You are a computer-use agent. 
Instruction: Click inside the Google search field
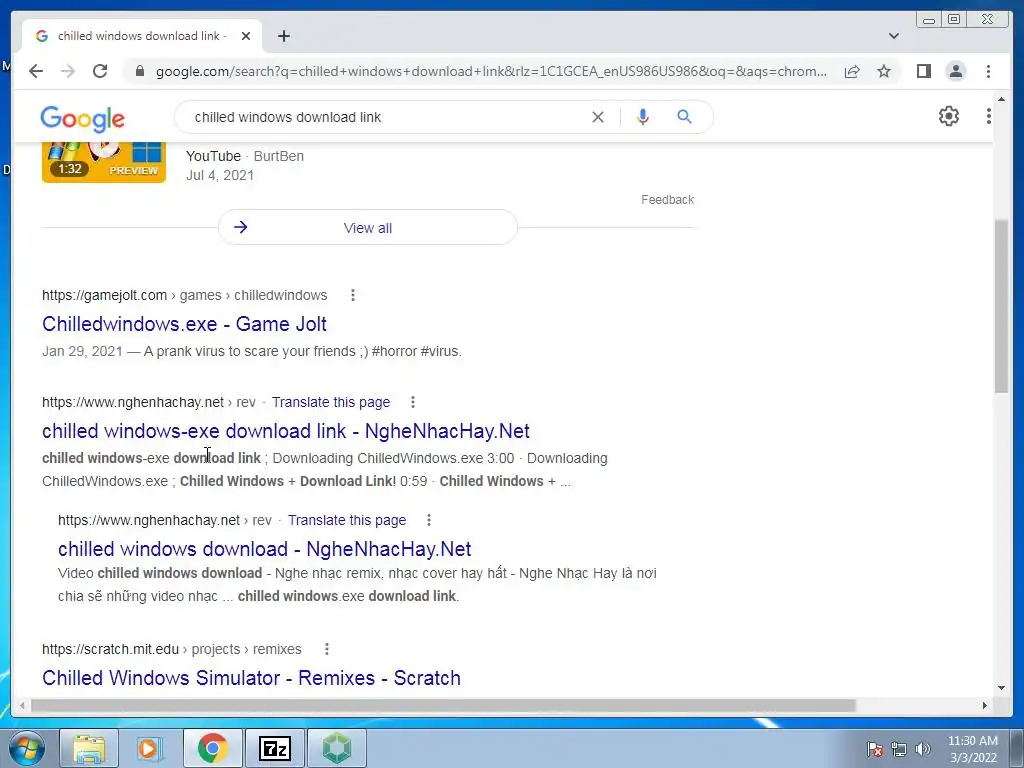[385, 117]
